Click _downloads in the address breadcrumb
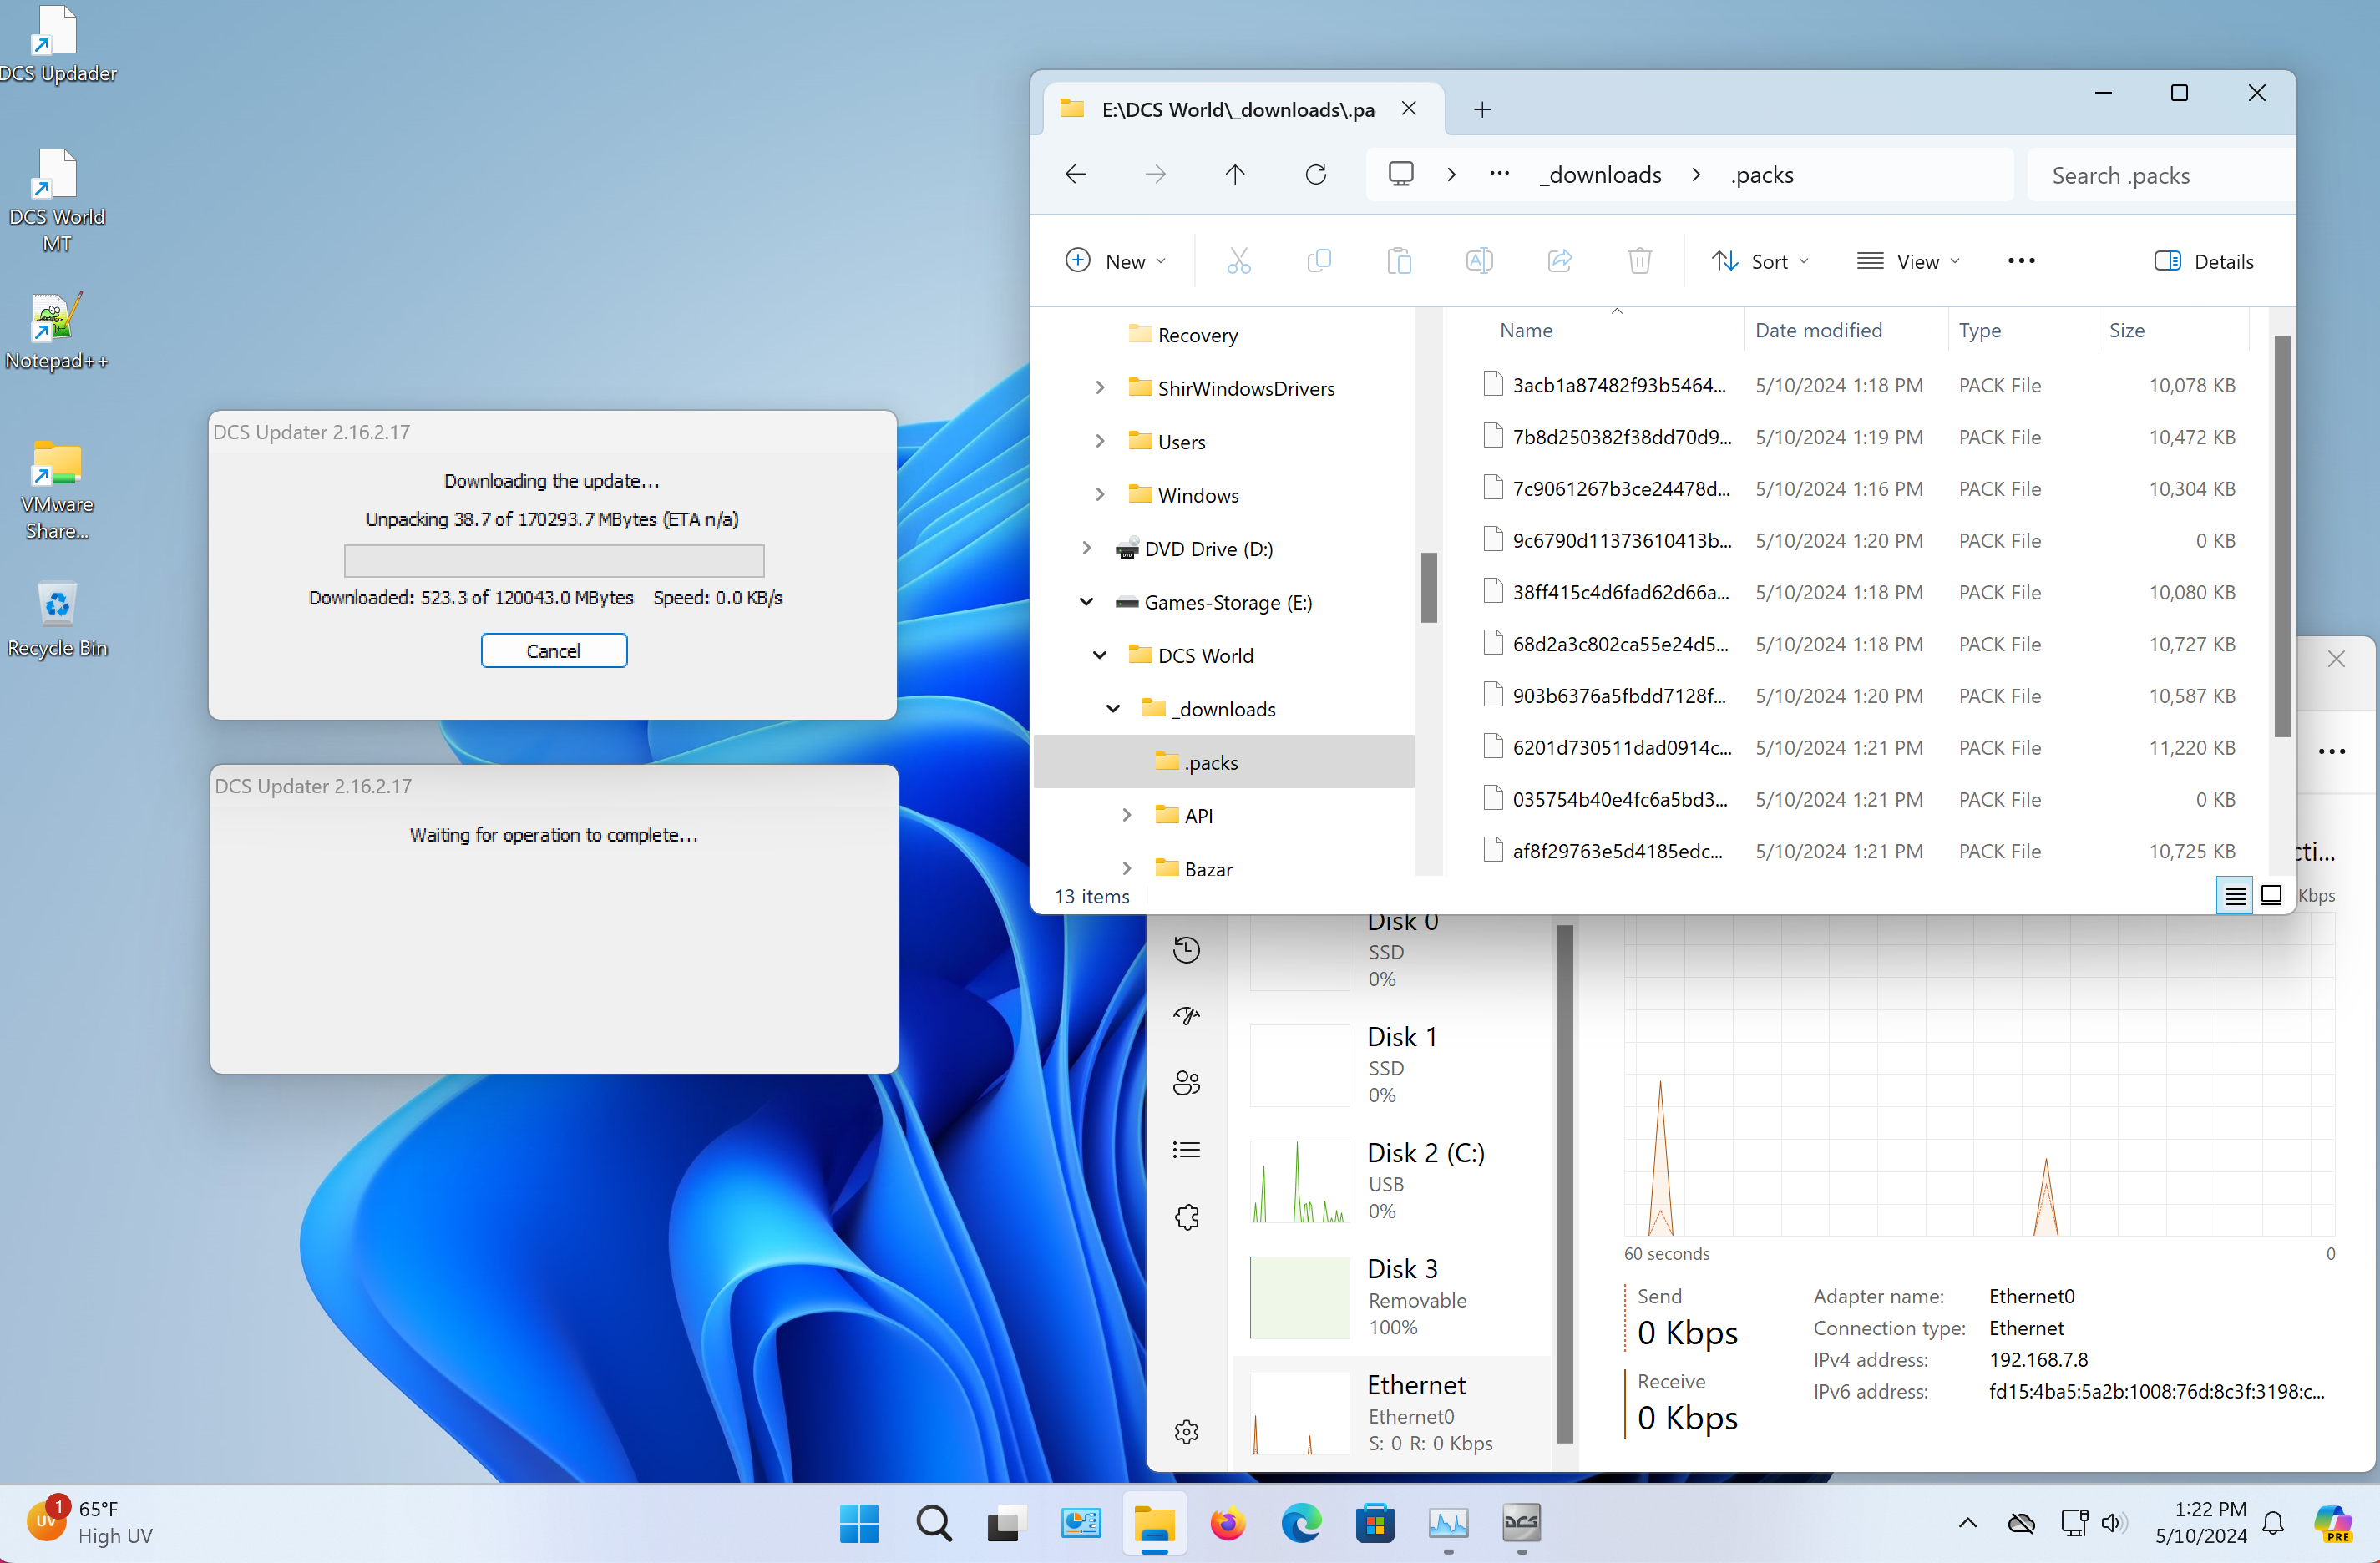Viewport: 2380px width, 1563px height. [1601, 174]
